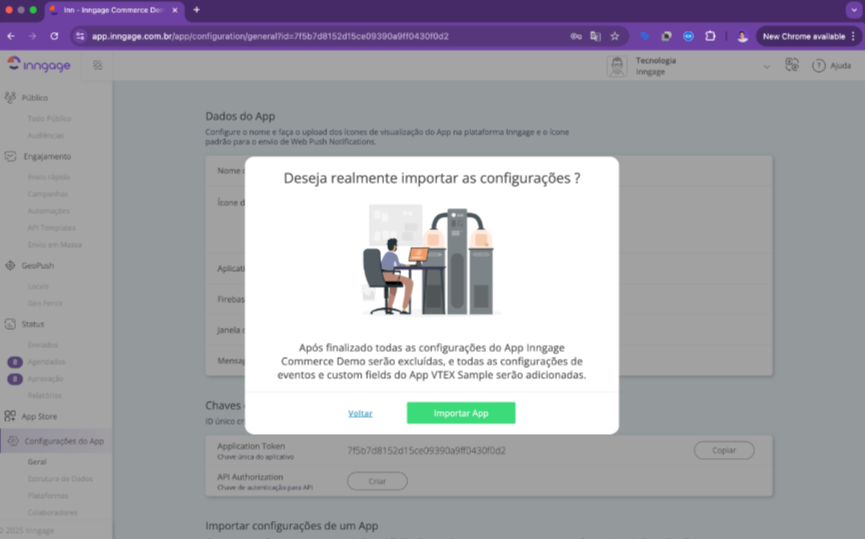Open API Templates in sidebar
This screenshot has width=865, height=539.
pos(51,227)
